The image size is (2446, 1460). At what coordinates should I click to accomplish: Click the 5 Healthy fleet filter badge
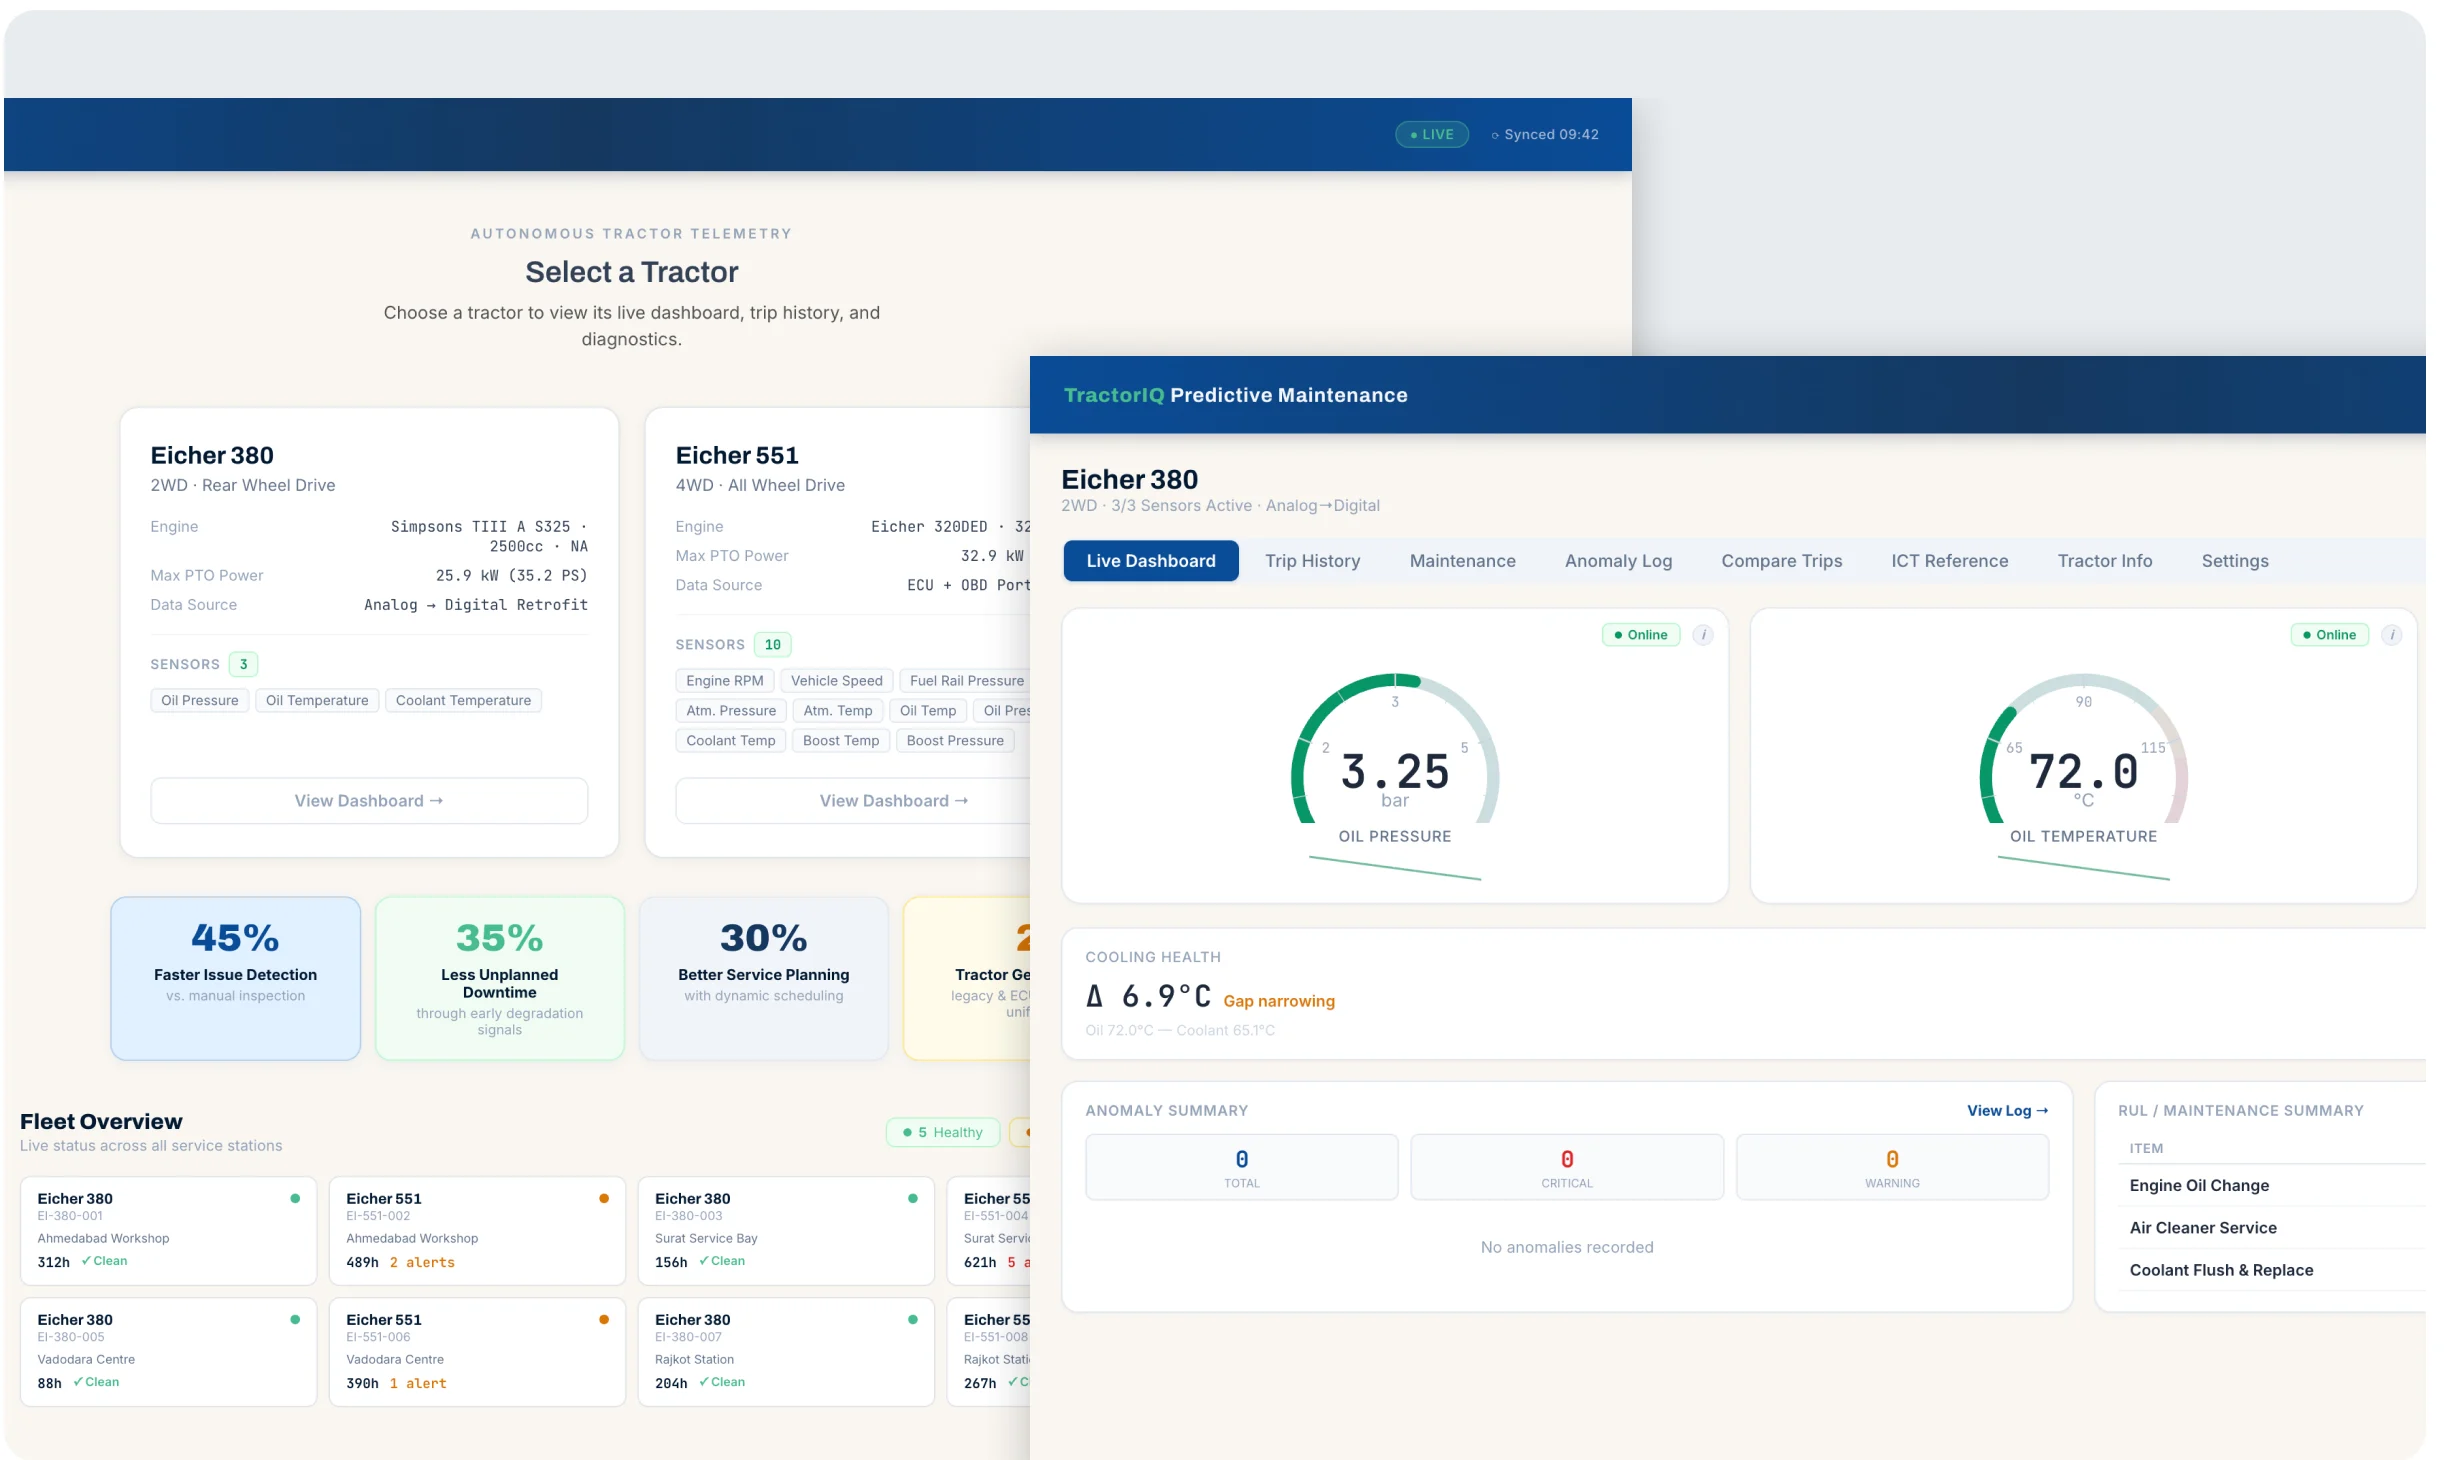click(x=943, y=1132)
